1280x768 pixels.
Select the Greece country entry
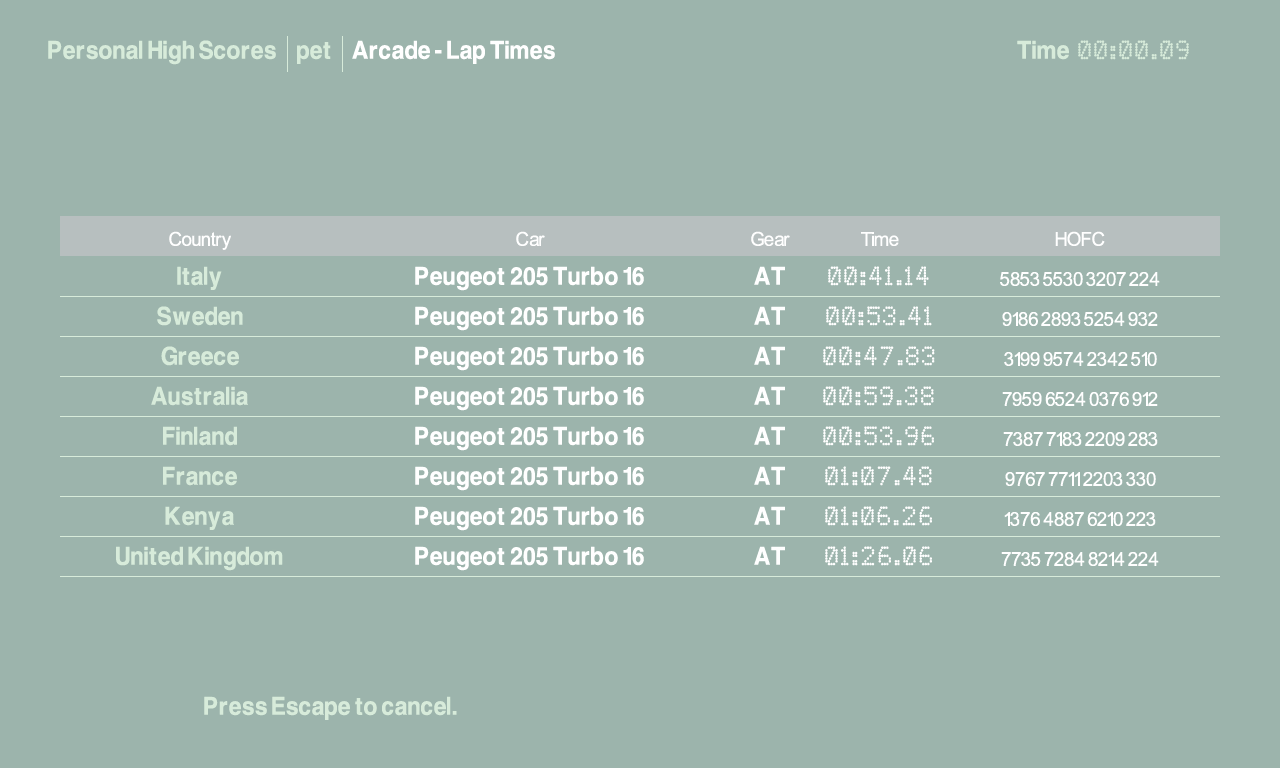199,357
